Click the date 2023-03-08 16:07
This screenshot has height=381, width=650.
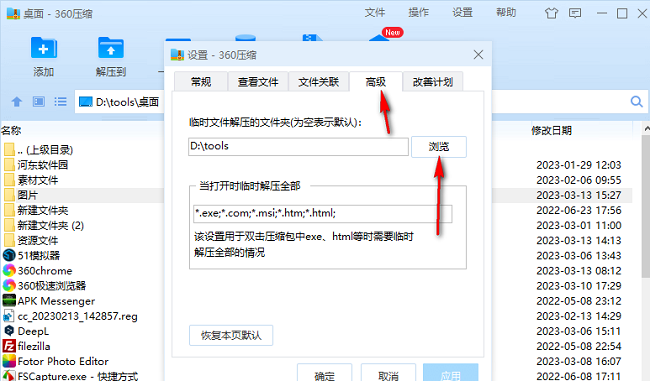coord(579,361)
